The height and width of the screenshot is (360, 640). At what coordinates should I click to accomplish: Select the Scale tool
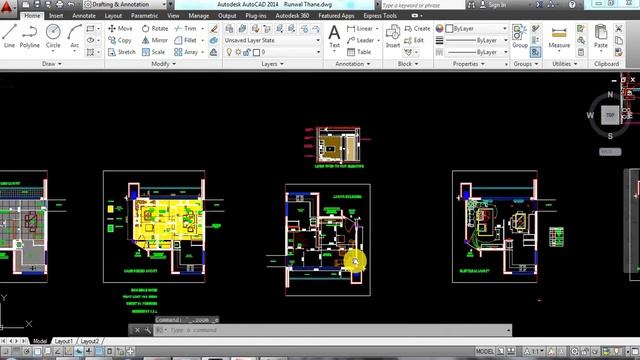coord(153,52)
